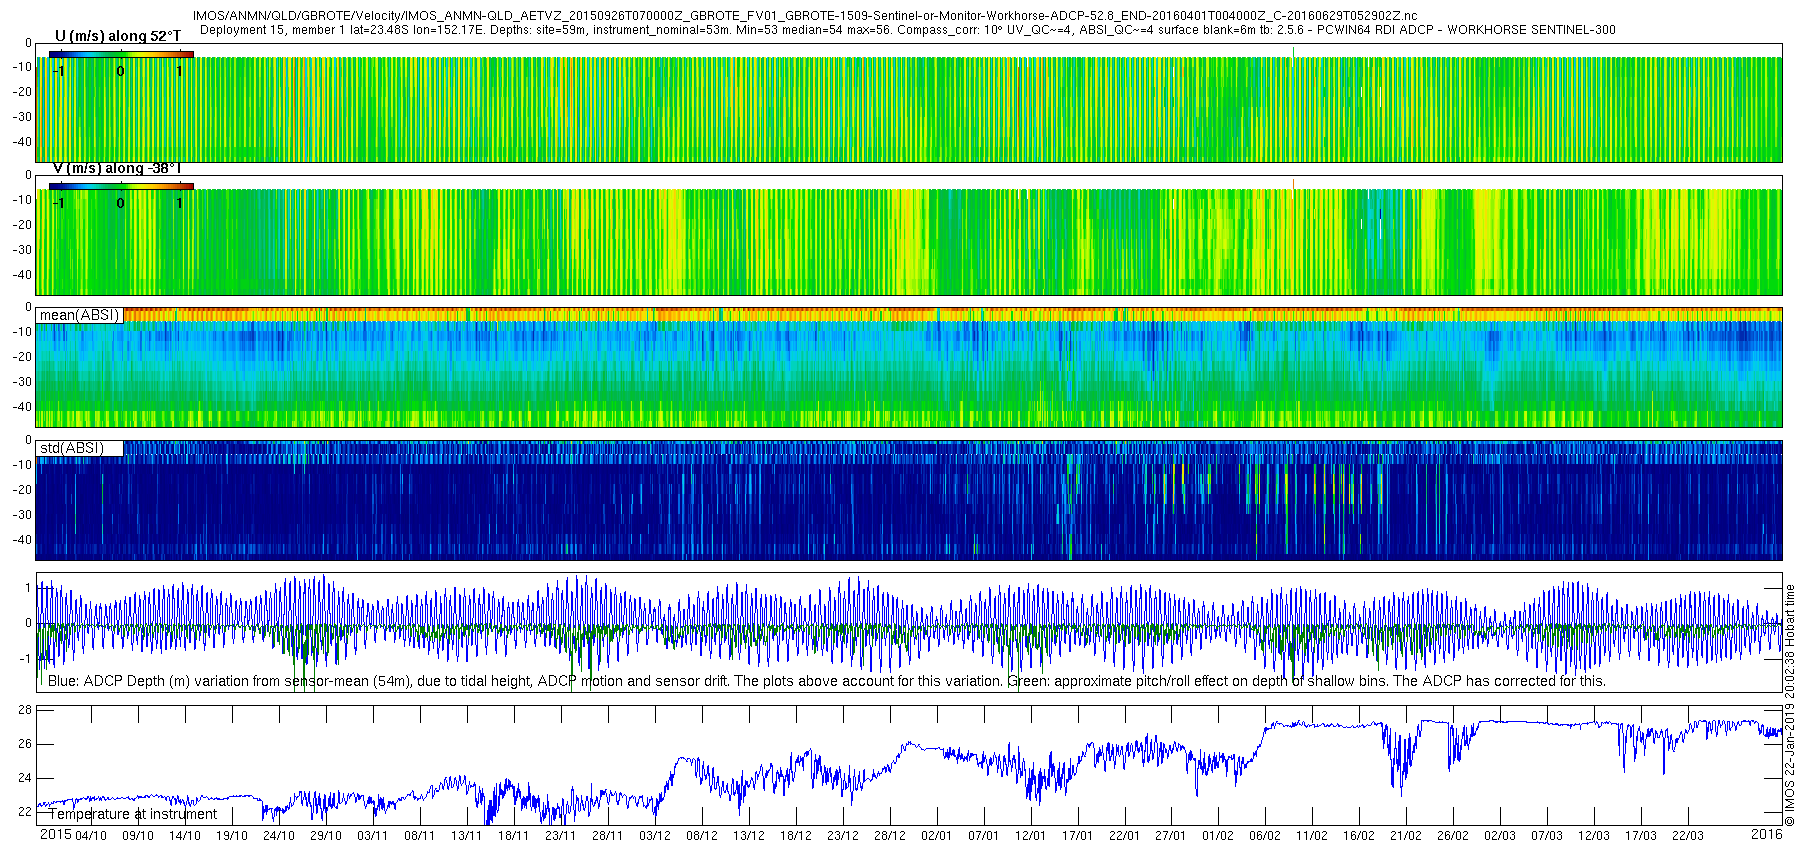The height and width of the screenshot is (850, 1800).
Task: Click the 2015 year label on time axis
Action: tap(55, 834)
